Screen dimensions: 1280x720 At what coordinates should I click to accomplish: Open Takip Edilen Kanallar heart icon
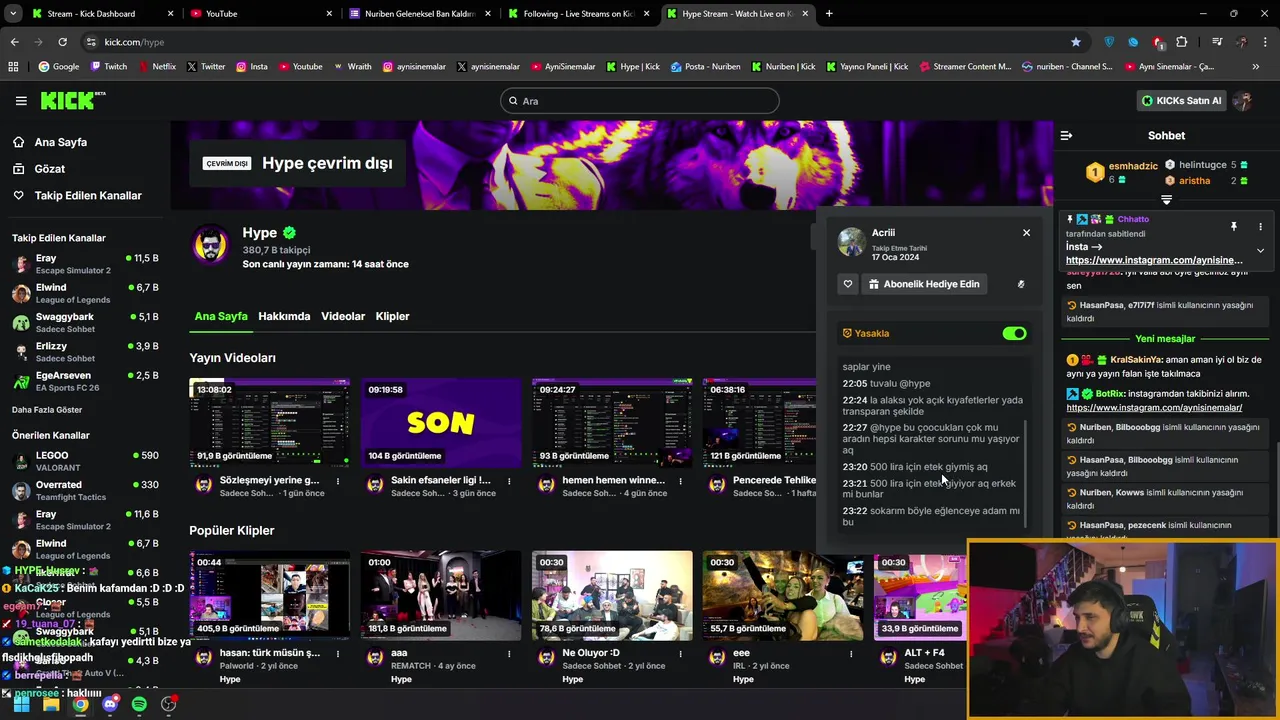click(x=19, y=195)
